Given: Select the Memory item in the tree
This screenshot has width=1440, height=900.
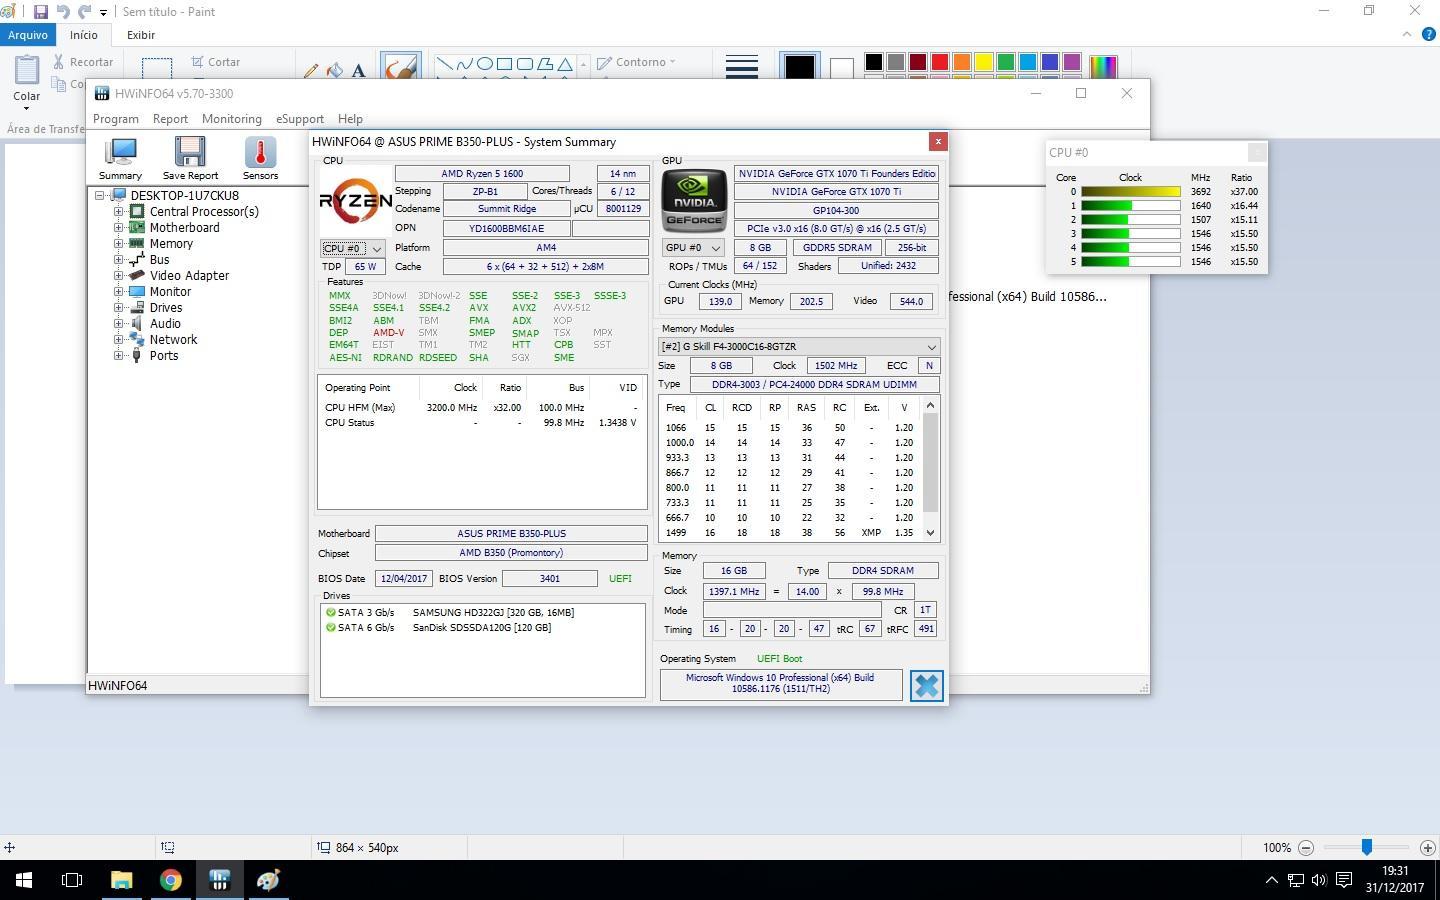Looking at the screenshot, I should [171, 243].
